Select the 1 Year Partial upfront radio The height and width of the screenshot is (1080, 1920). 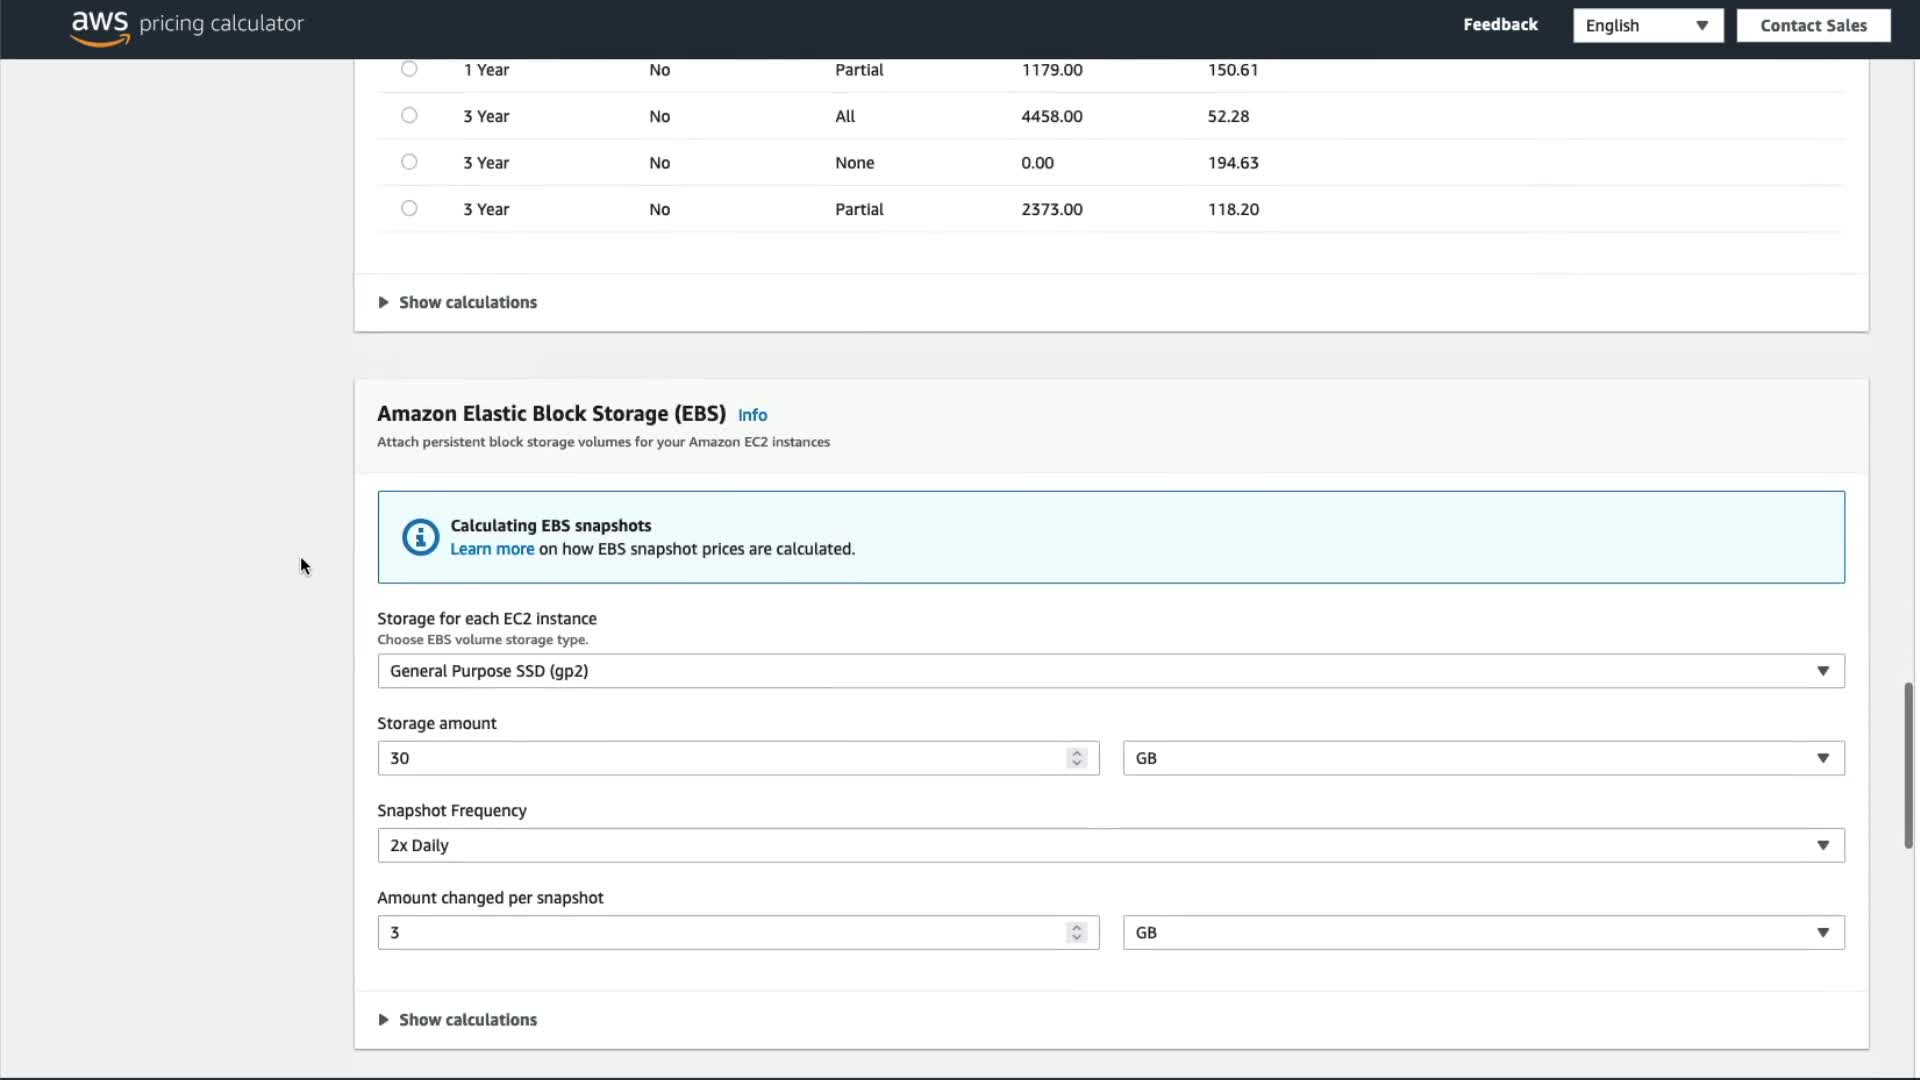click(x=409, y=69)
